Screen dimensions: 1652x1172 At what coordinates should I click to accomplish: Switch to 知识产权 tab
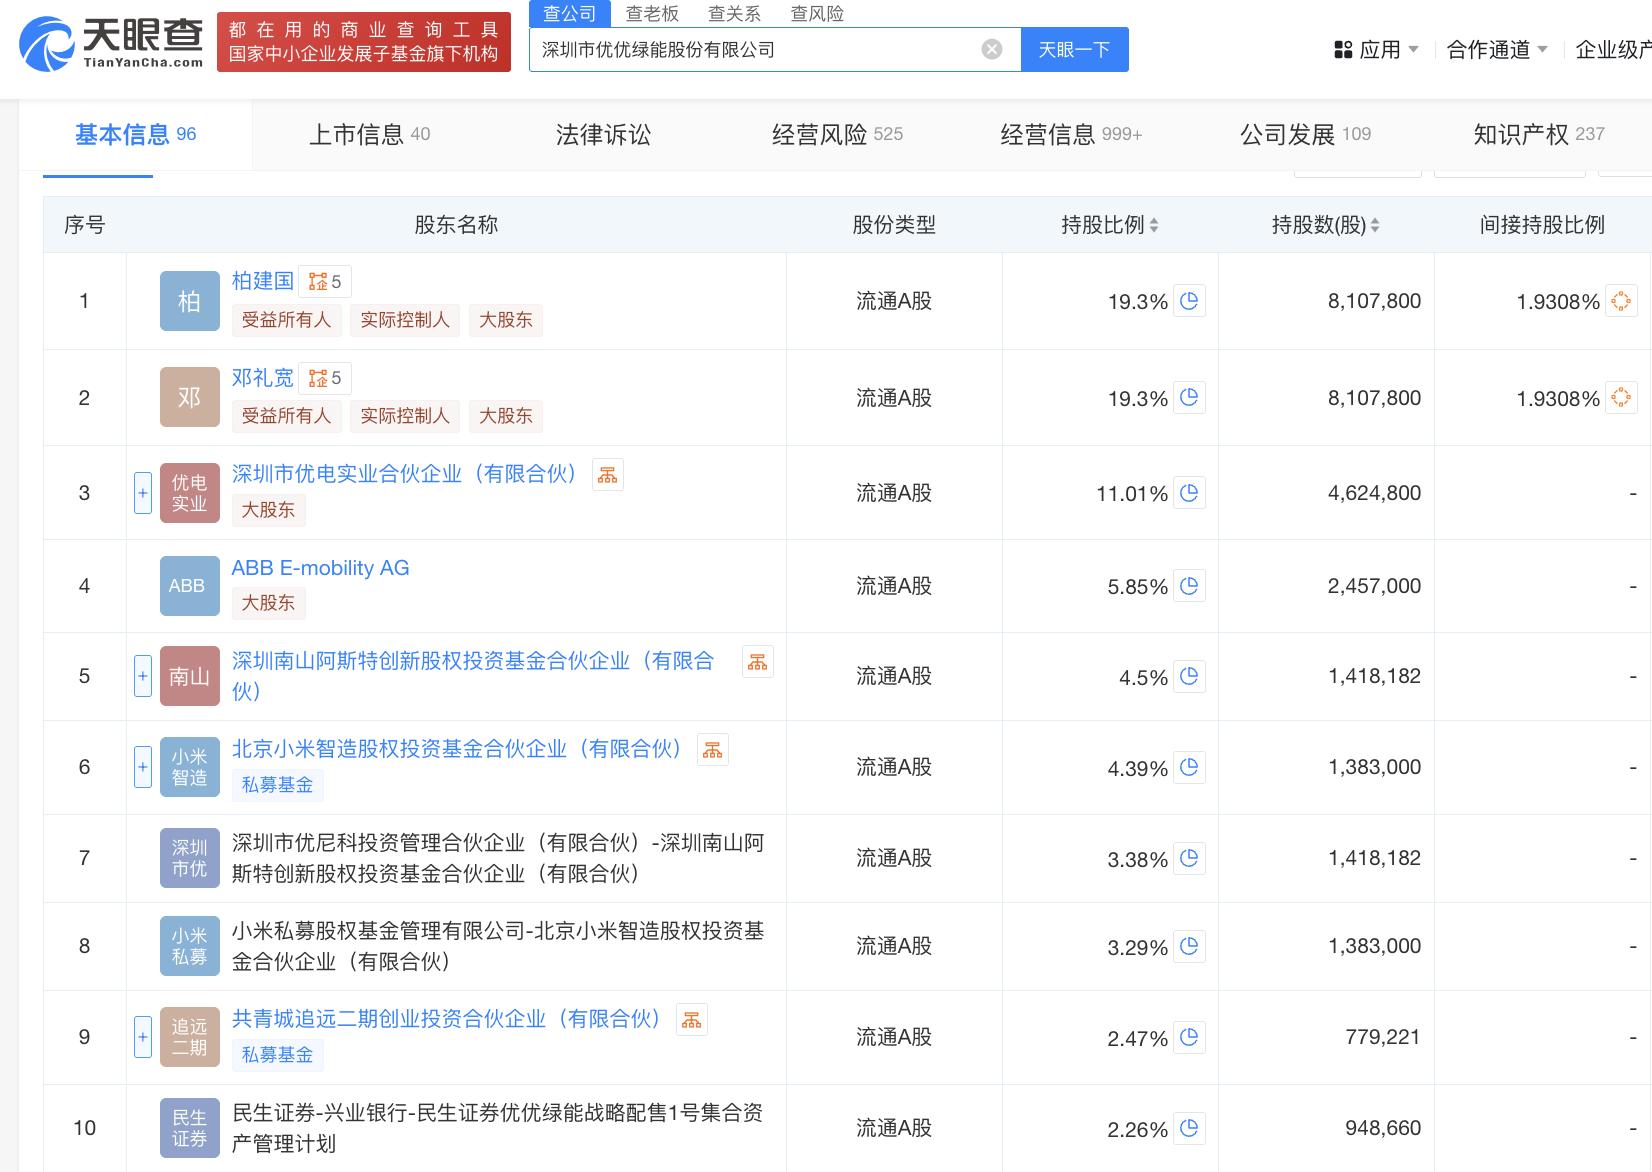coord(1539,134)
